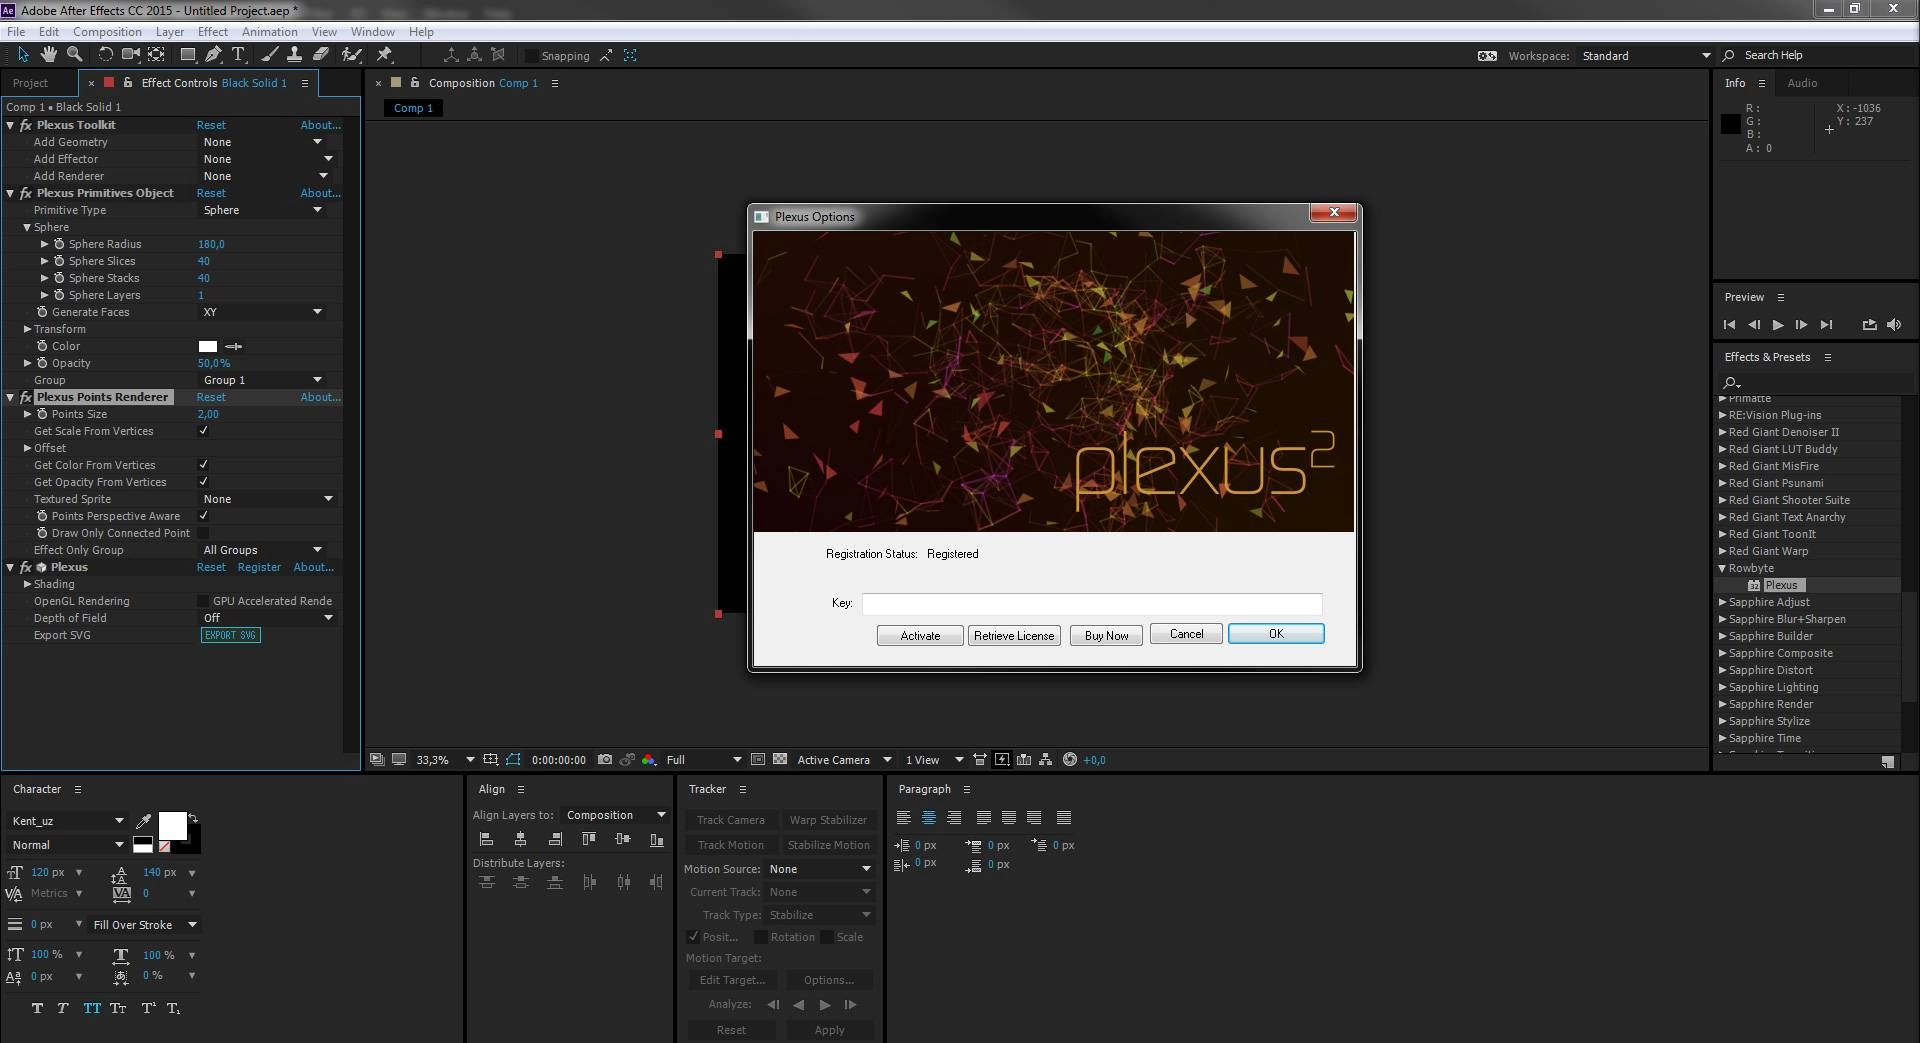The image size is (1920, 1043).
Task: Select the Rectangle shape tool
Action: tap(187, 54)
